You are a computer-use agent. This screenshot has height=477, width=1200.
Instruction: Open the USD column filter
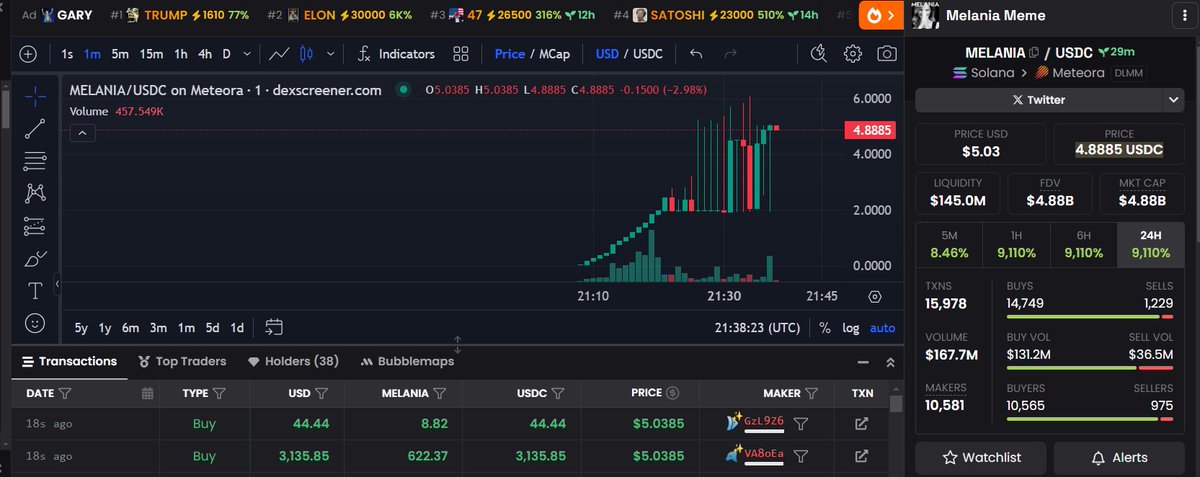(x=322, y=393)
